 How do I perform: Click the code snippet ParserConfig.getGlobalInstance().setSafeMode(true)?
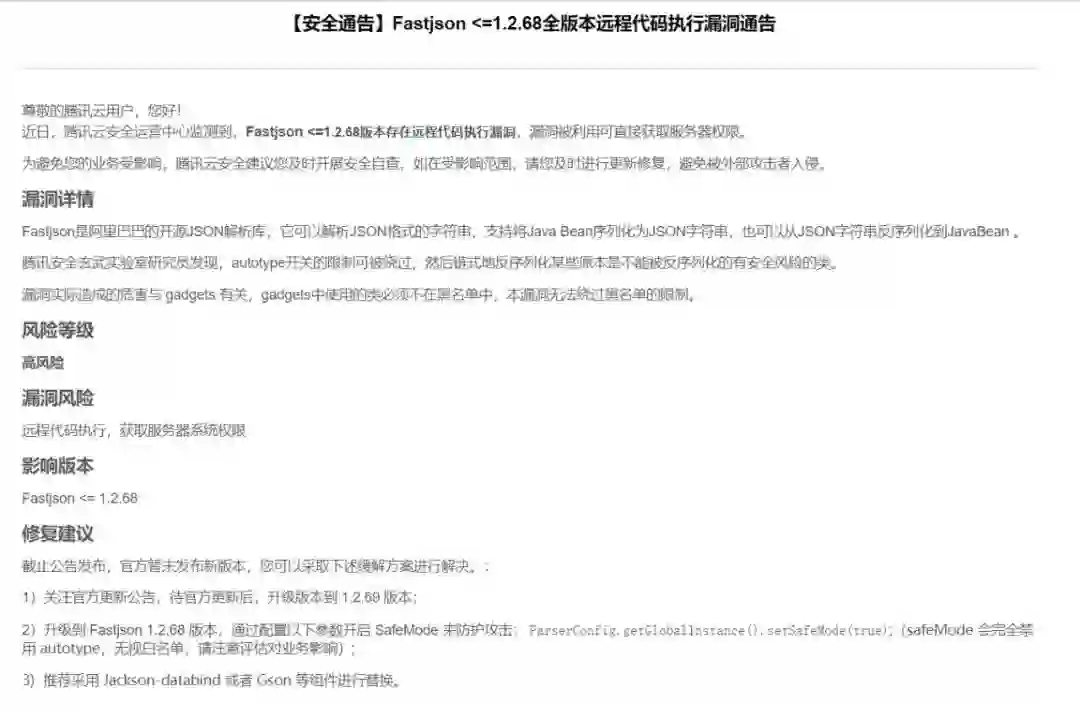click(x=710, y=630)
